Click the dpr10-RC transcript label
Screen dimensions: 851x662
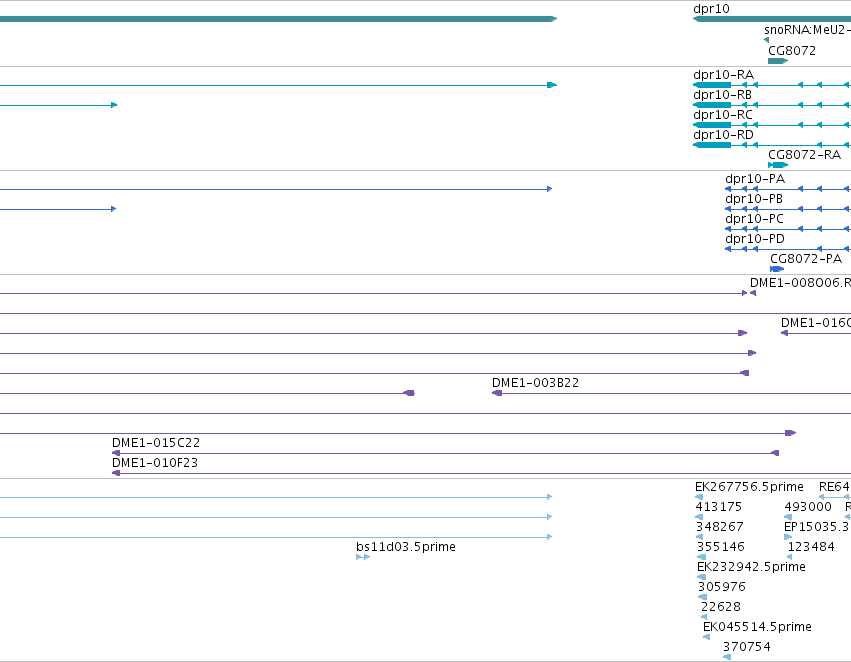click(x=723, y=114)
